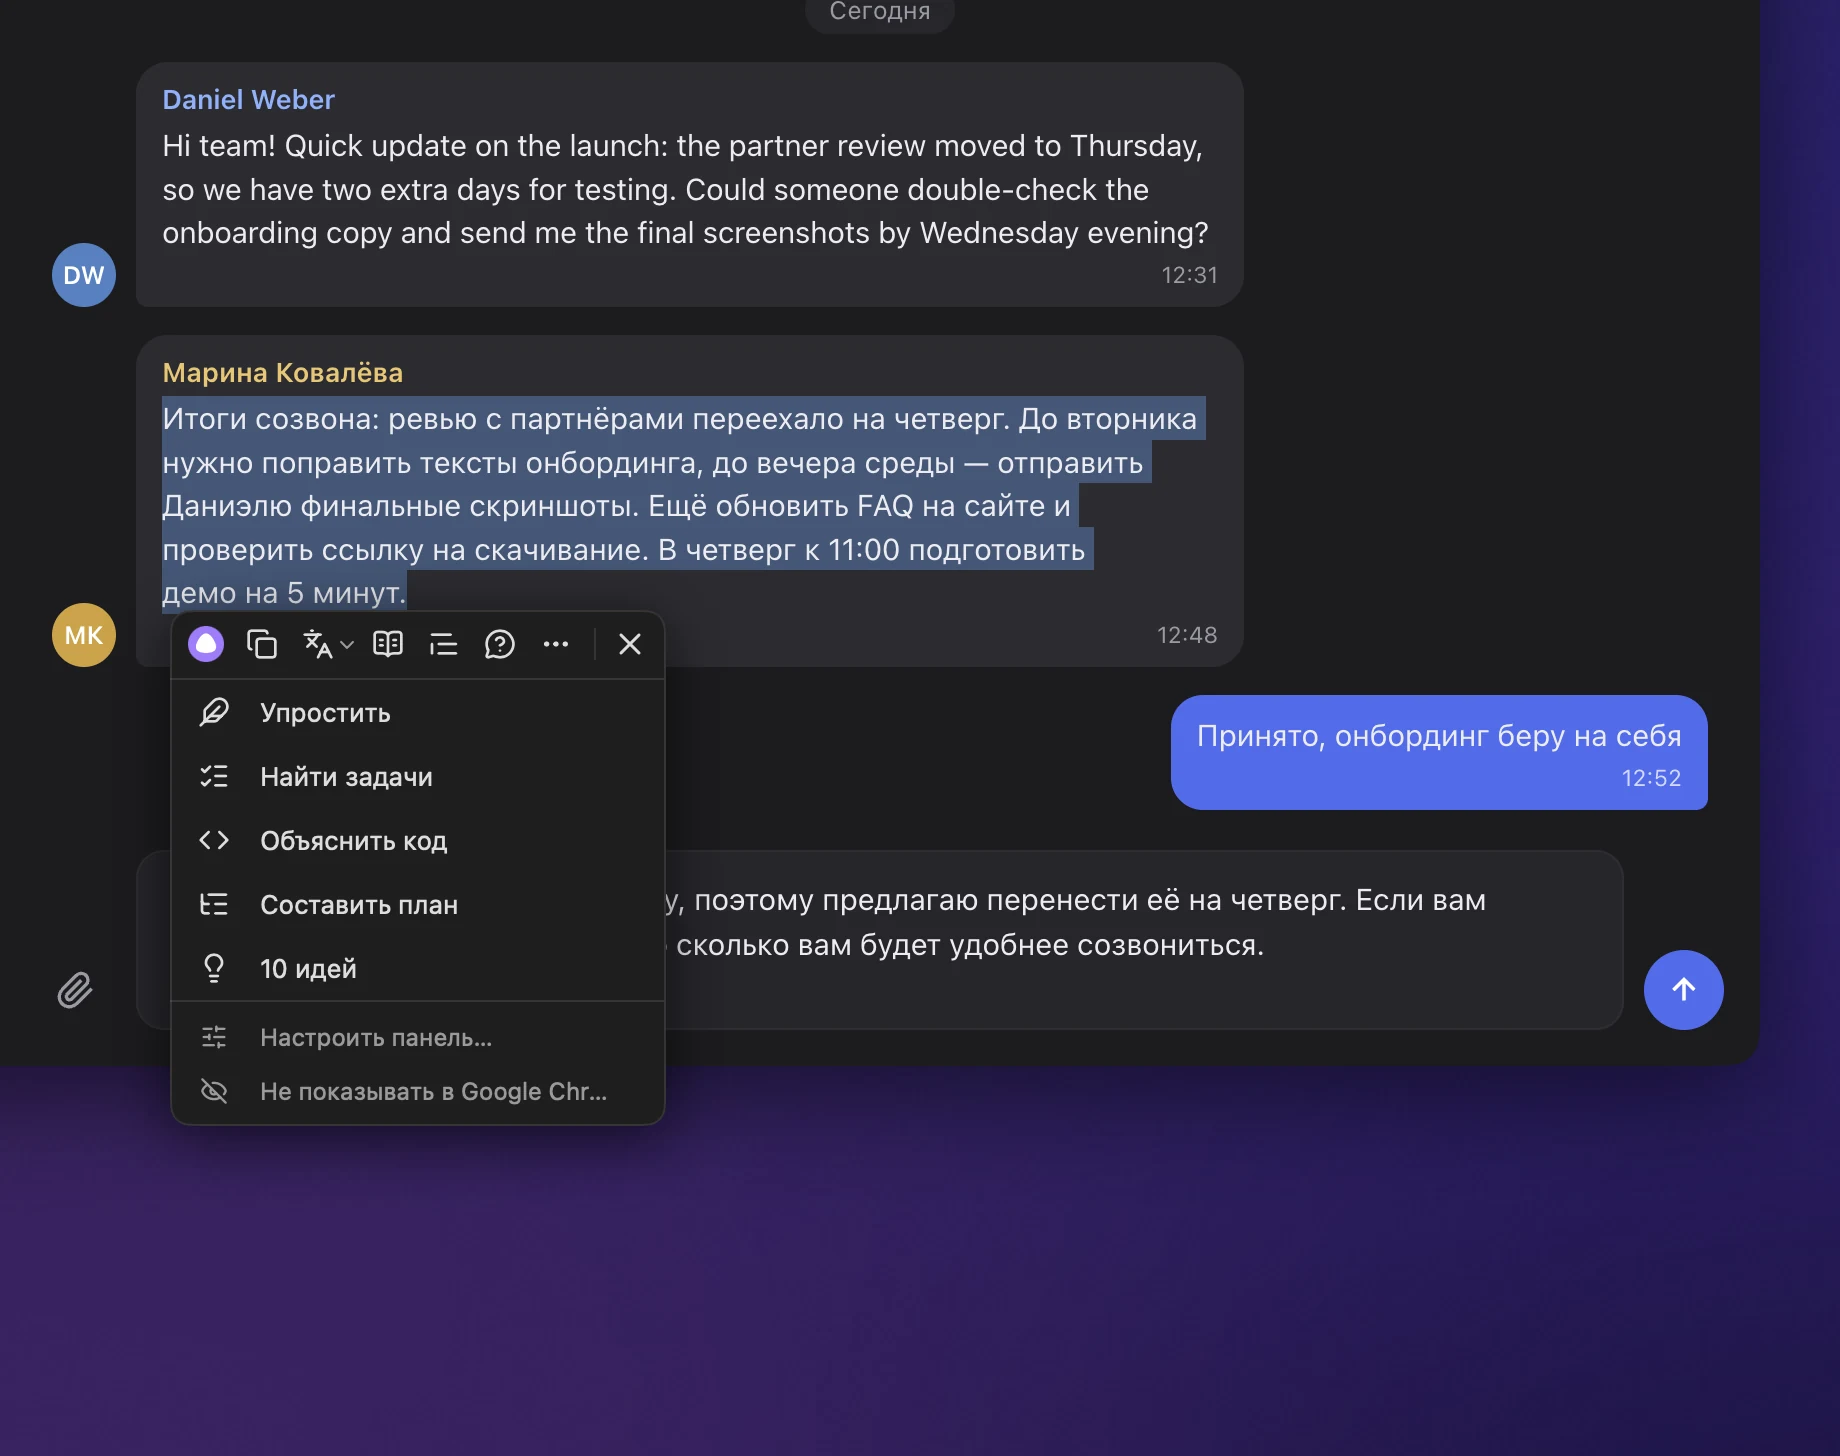Open Настроить панель… settings entry
This screenshot has height=1456, width=1840.
pos(418,1038)
